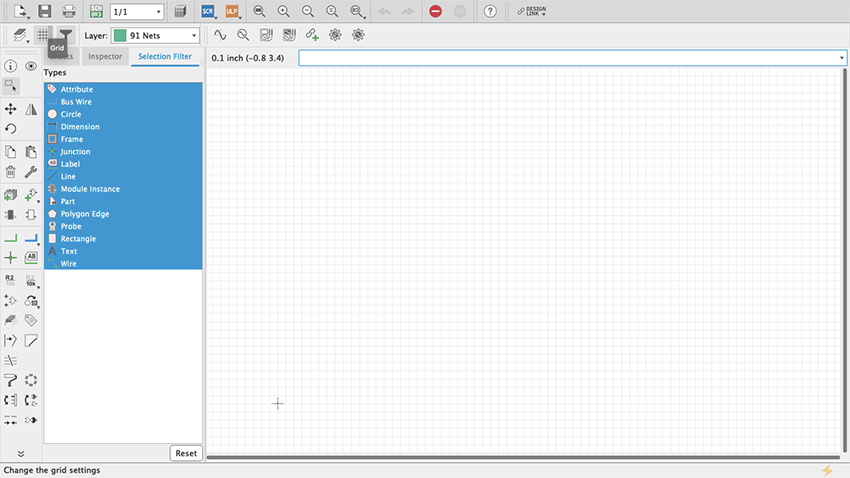Run a ULP with ULP icon
850x478 pixels.
pos(231,11)
